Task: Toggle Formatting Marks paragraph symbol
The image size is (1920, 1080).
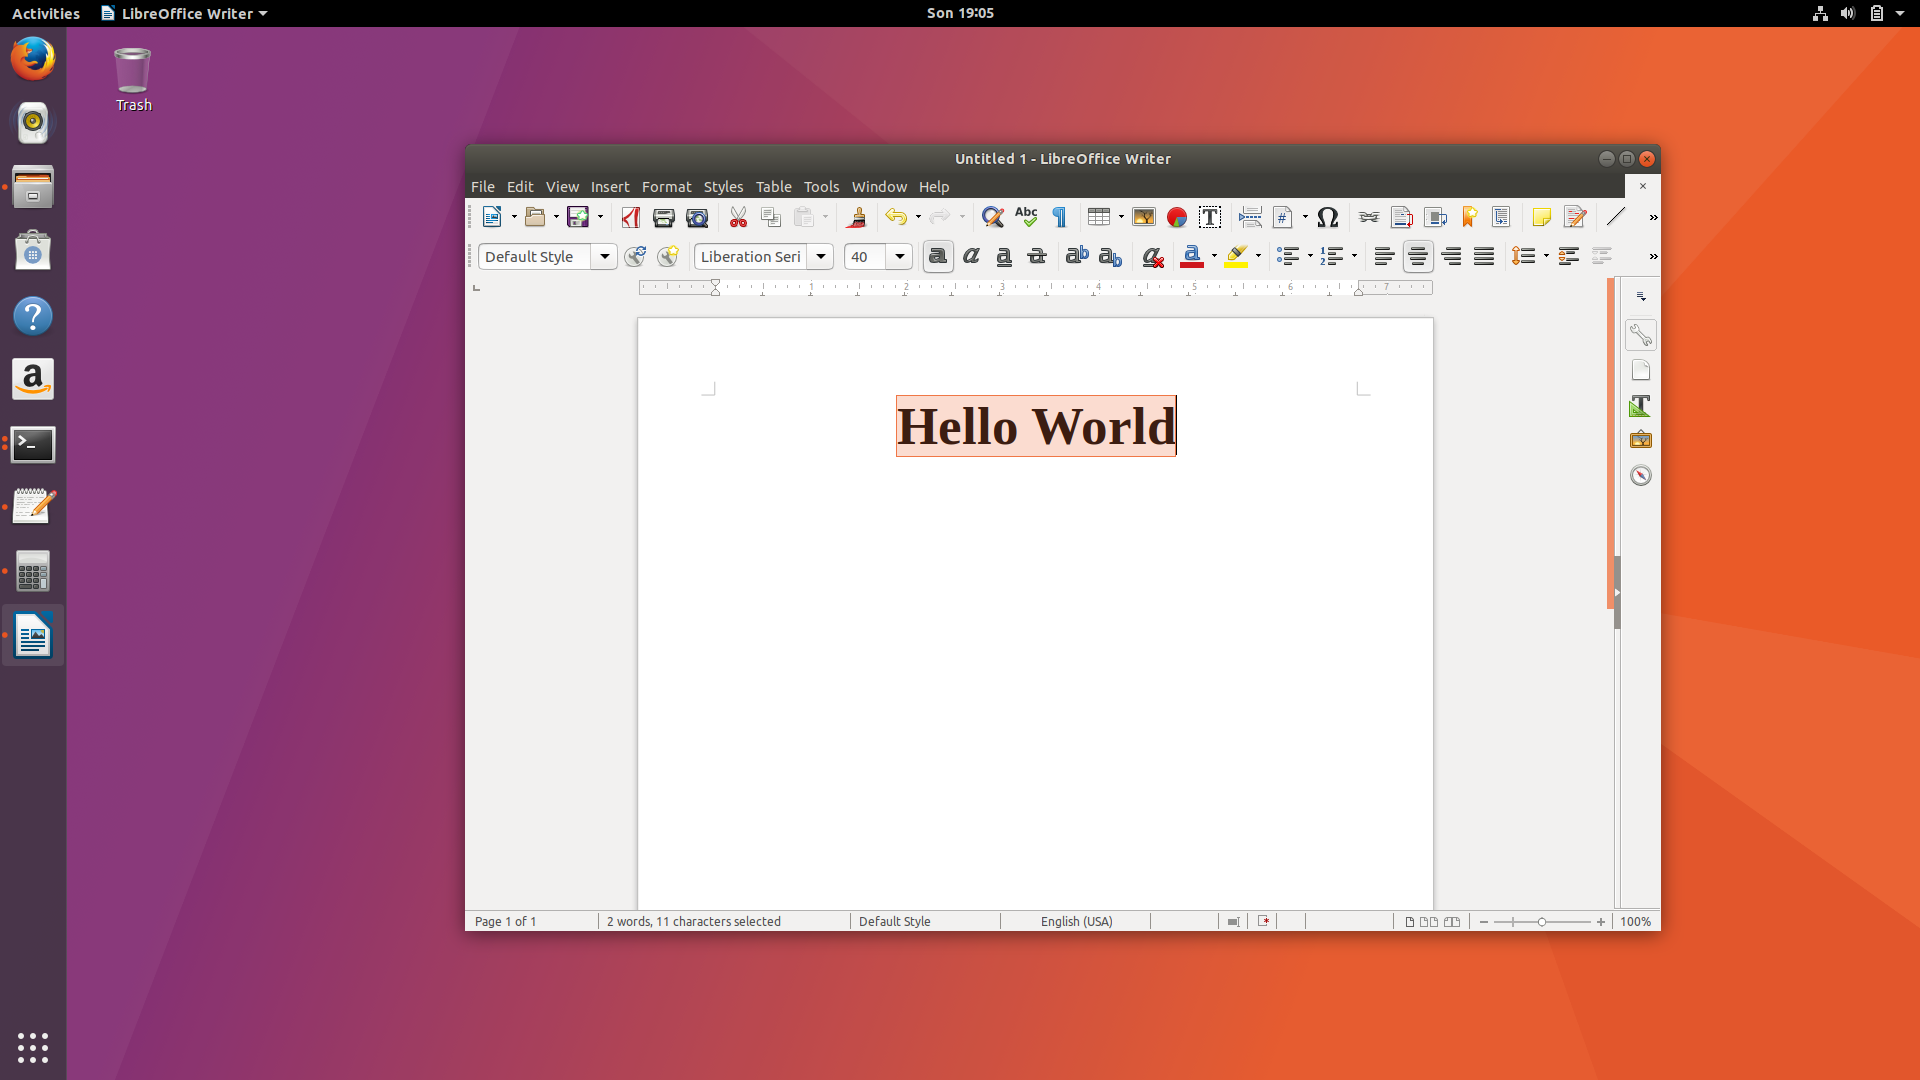Action: point(1059,217)
